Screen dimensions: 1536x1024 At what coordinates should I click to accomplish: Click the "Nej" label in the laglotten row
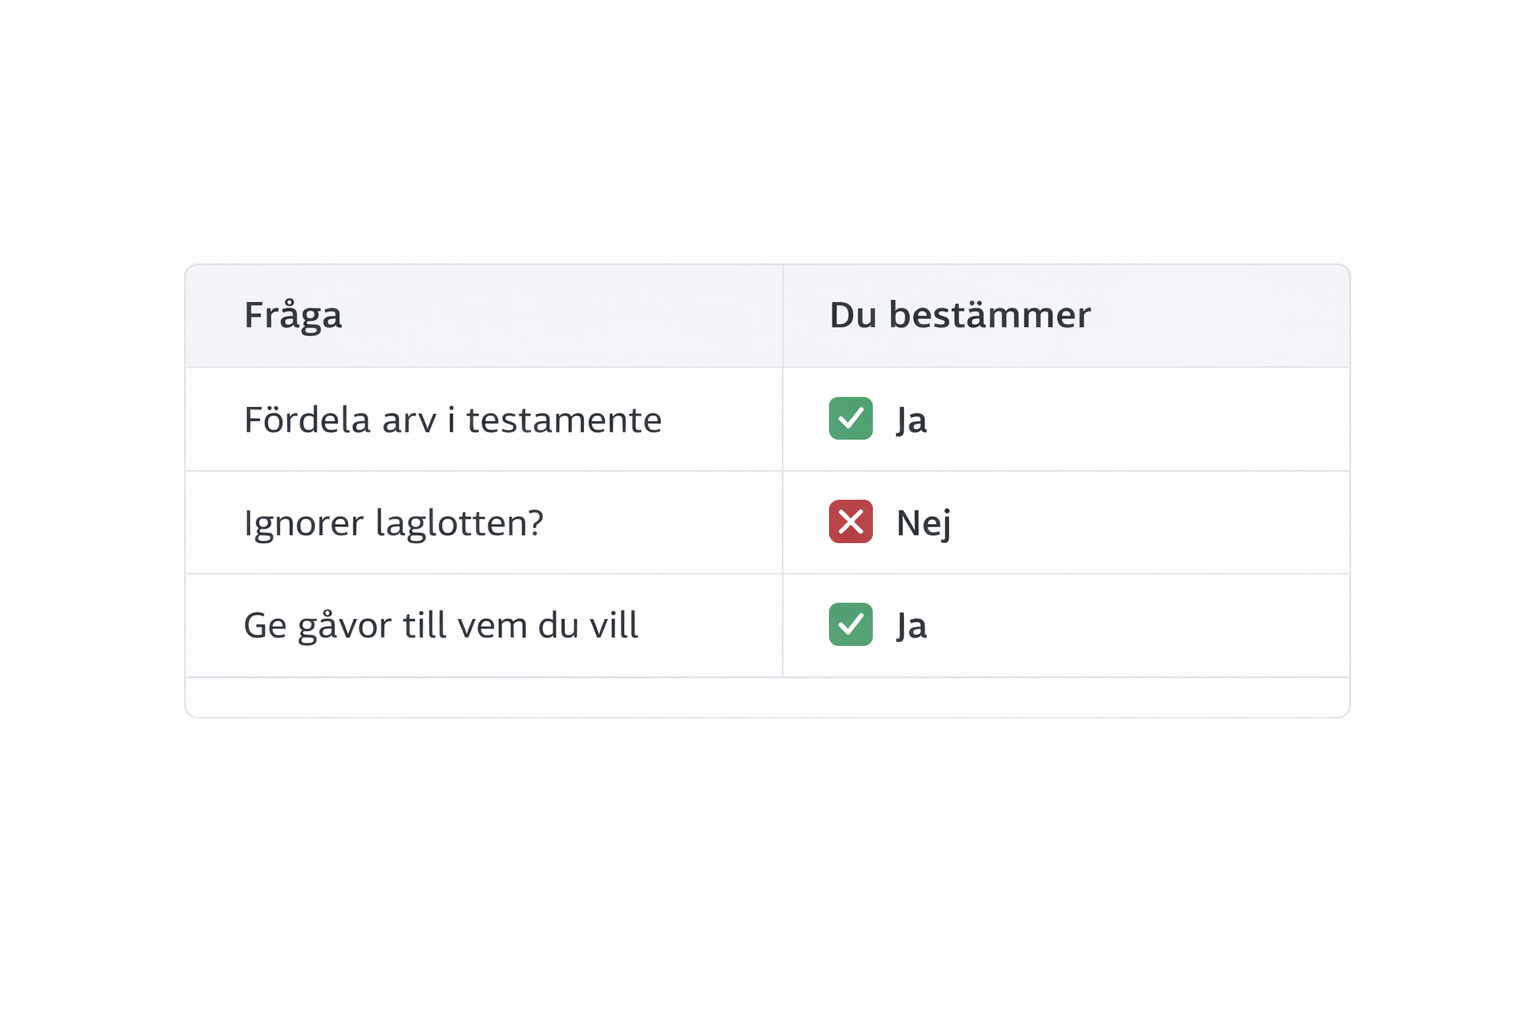point(923,523)
